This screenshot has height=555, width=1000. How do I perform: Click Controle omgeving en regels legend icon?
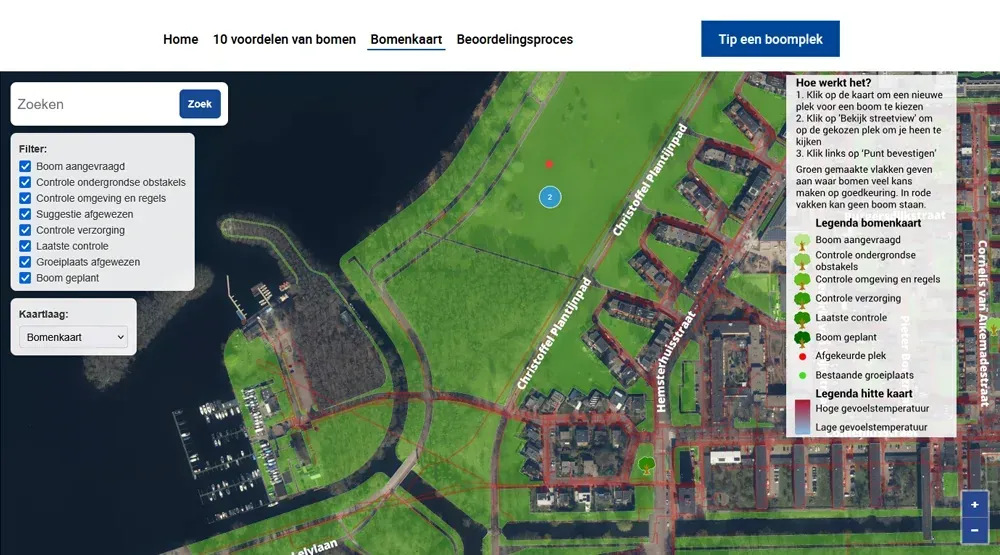(802, 279)
